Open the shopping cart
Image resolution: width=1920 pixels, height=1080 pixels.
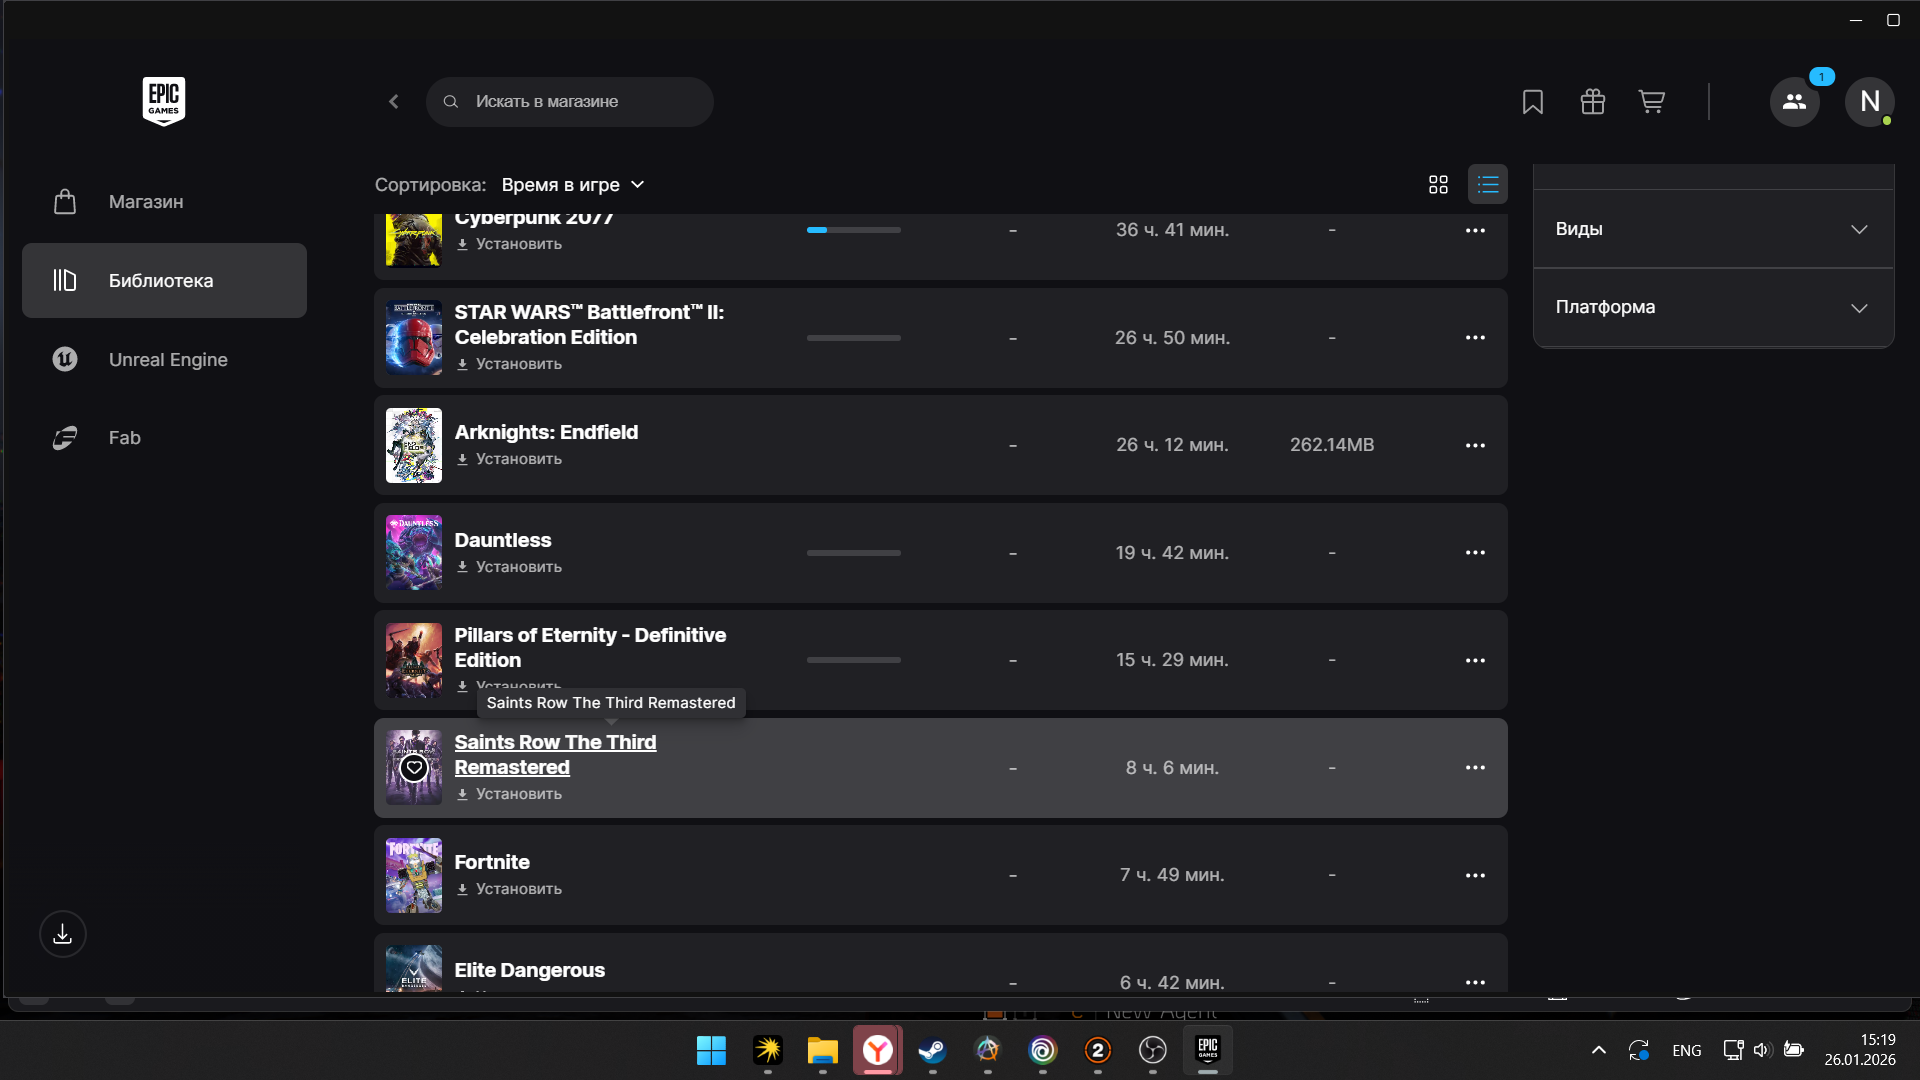tap(1651, 102)
